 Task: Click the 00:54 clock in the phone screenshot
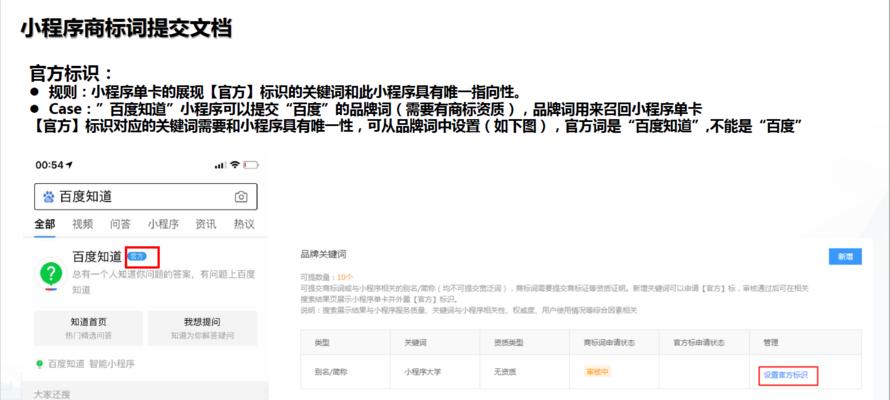(49, 165)
